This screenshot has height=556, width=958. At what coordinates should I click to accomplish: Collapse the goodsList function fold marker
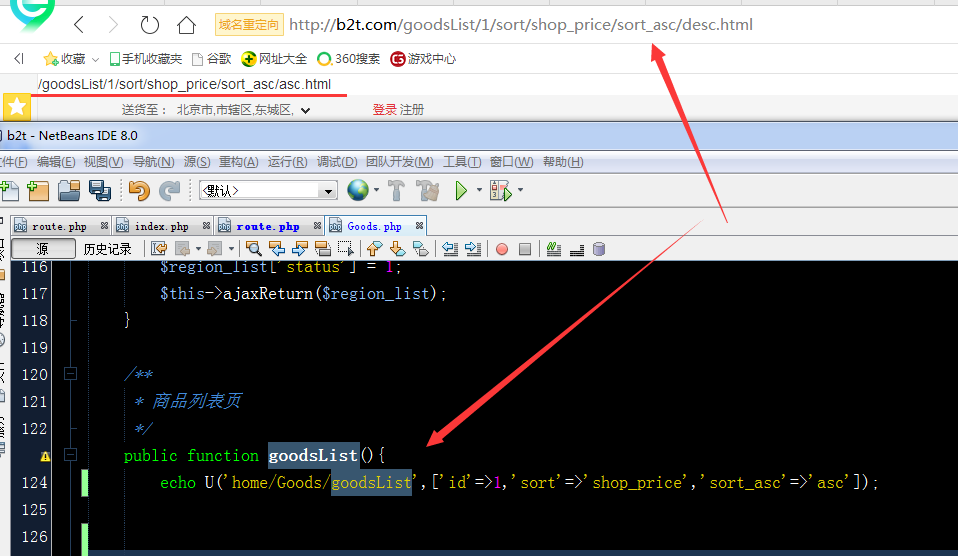click(x=70, y=455)
